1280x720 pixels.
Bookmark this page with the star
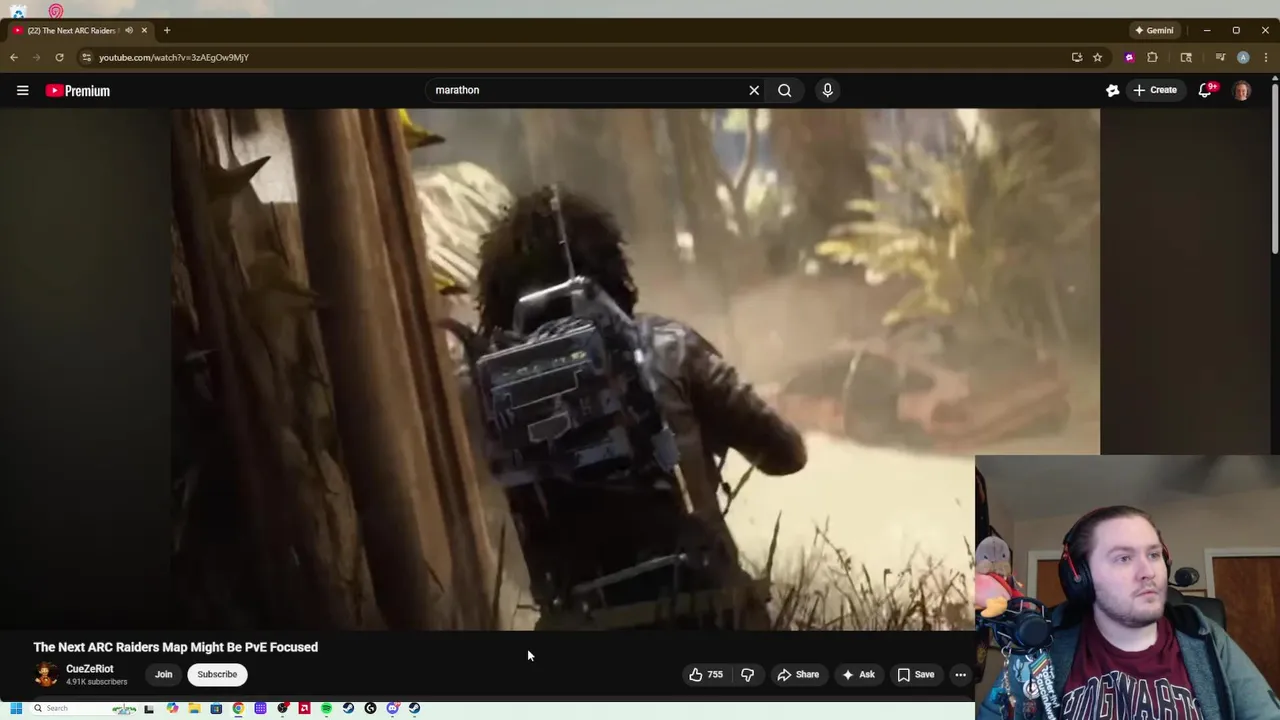(x=1097, y=57)
